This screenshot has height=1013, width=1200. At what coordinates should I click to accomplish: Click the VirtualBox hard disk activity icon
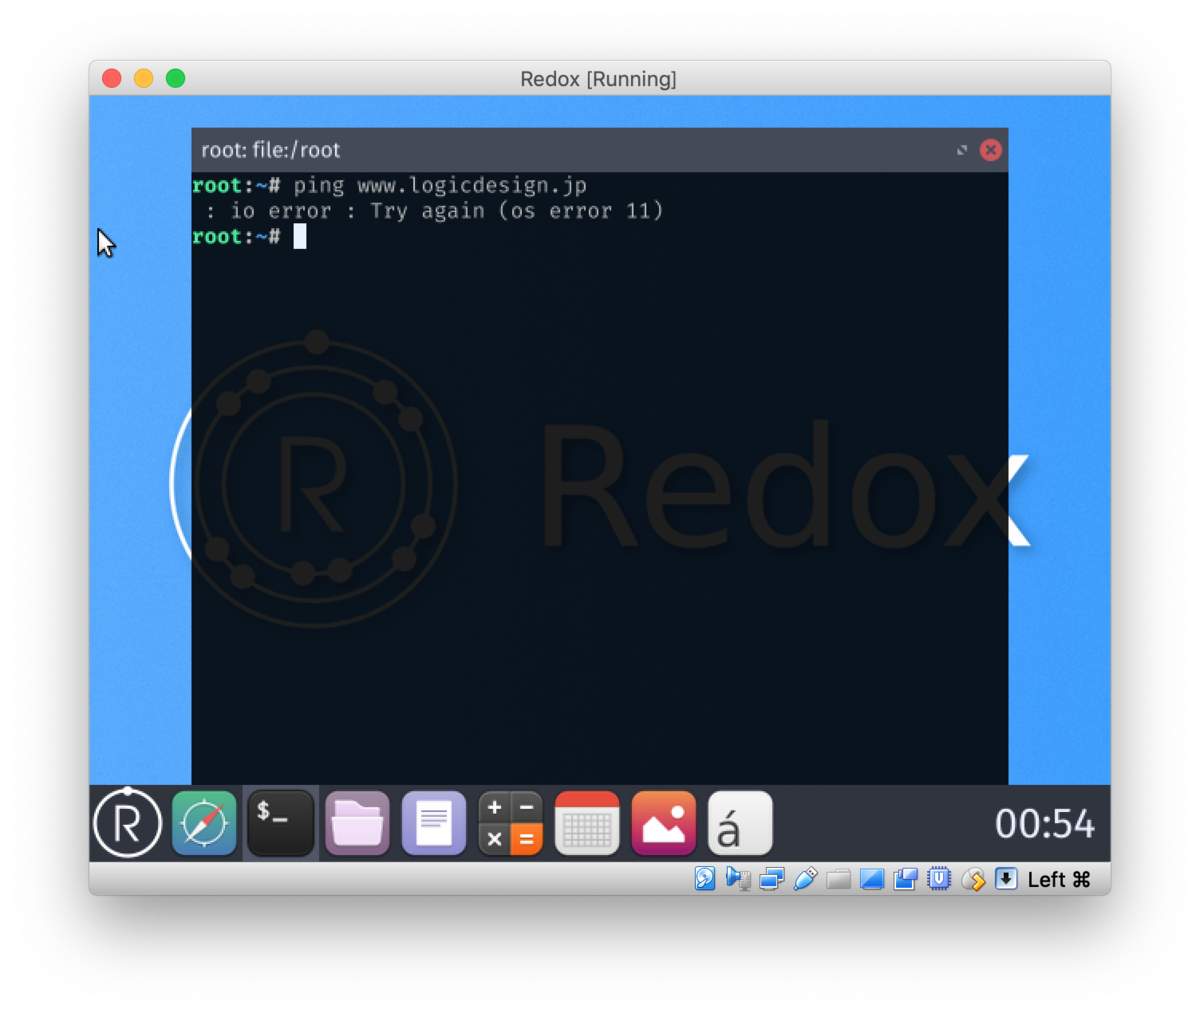[x=705, y=879]
